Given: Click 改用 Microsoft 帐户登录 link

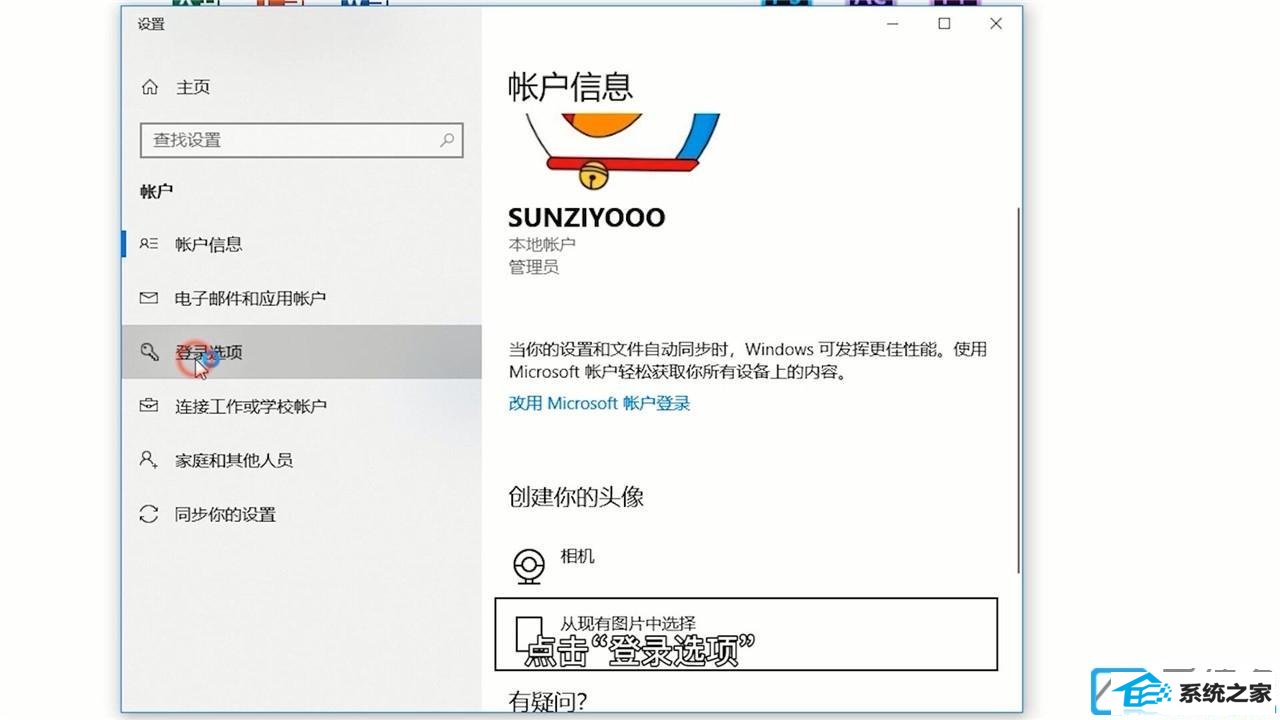Looking at the screenshot, I should click(599, 403).
